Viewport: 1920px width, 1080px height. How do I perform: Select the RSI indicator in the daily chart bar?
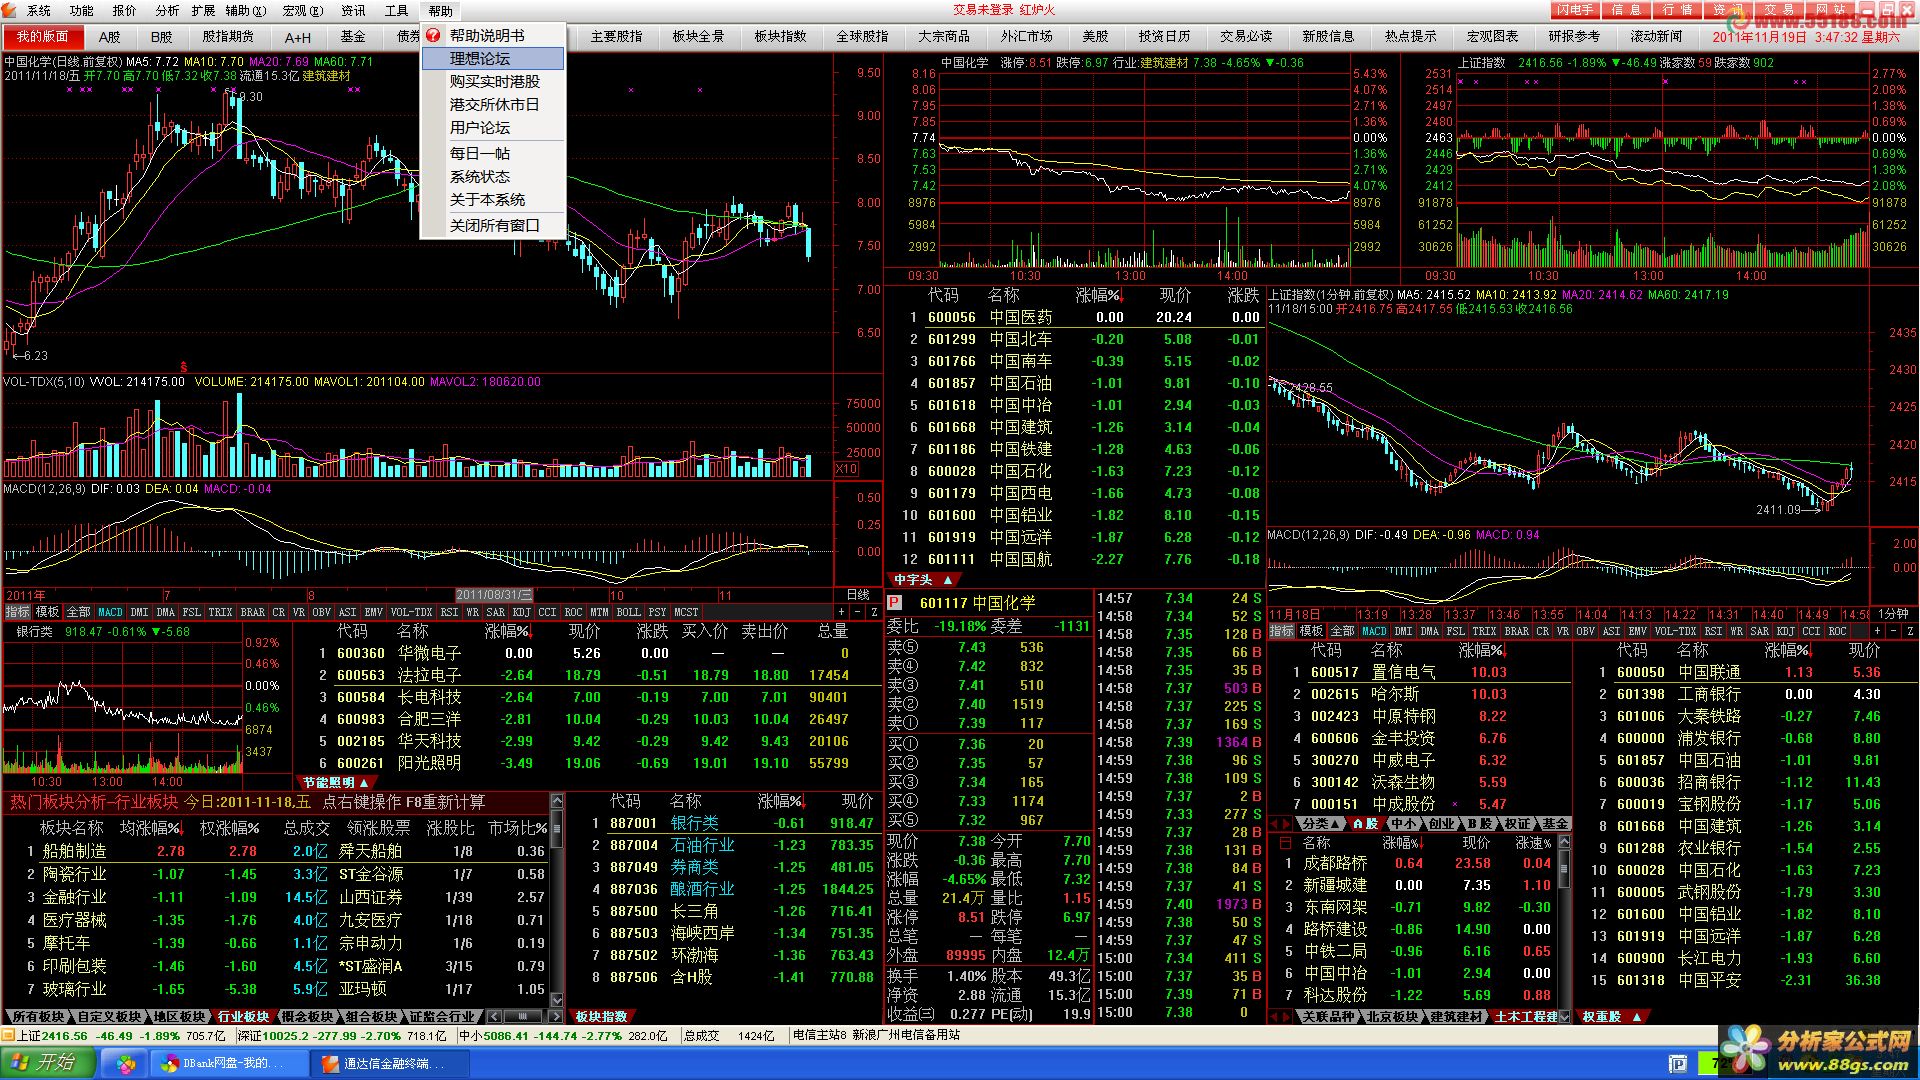(450, 612)
